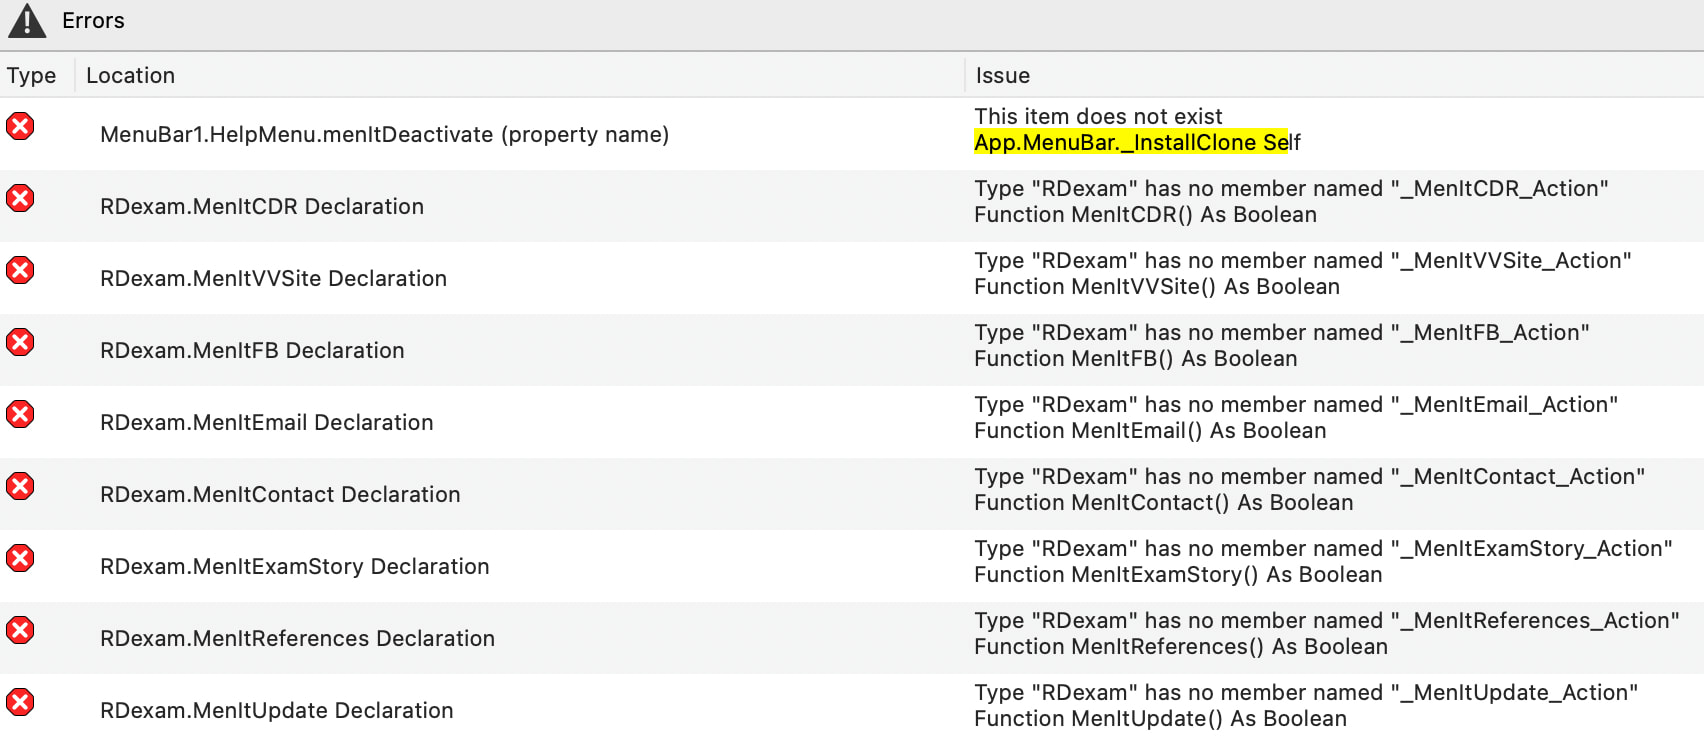Sort by the Type column header
Screen dimensions: 1704x736
pos(32,76)
